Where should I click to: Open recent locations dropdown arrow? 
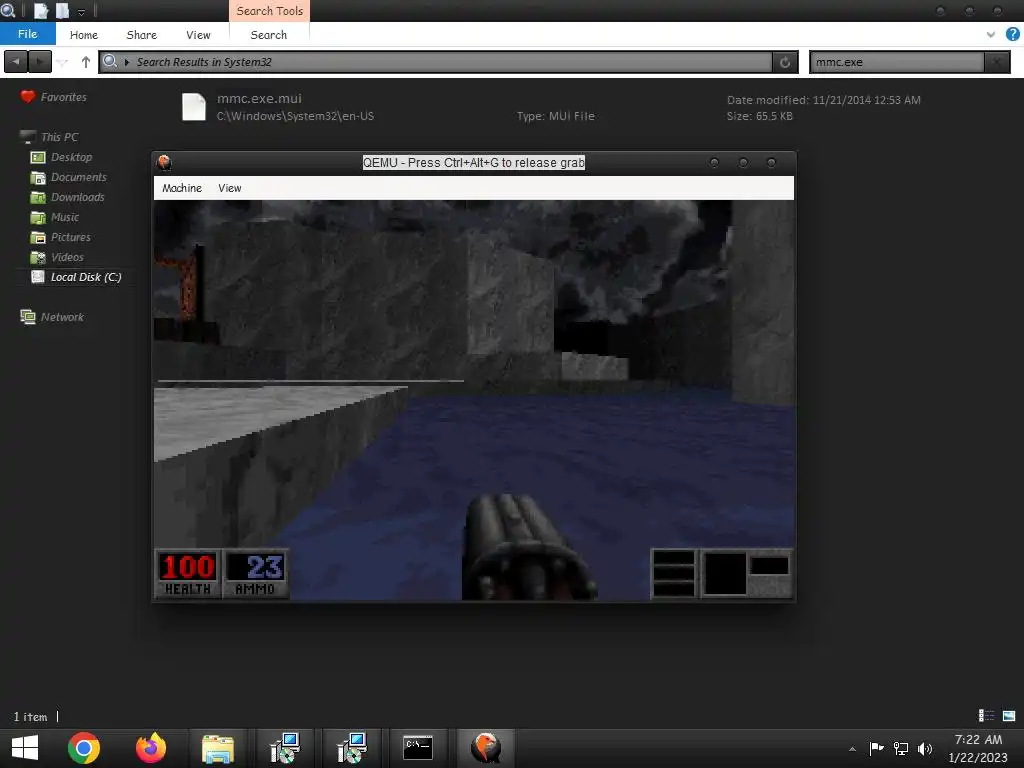(63, 62)
